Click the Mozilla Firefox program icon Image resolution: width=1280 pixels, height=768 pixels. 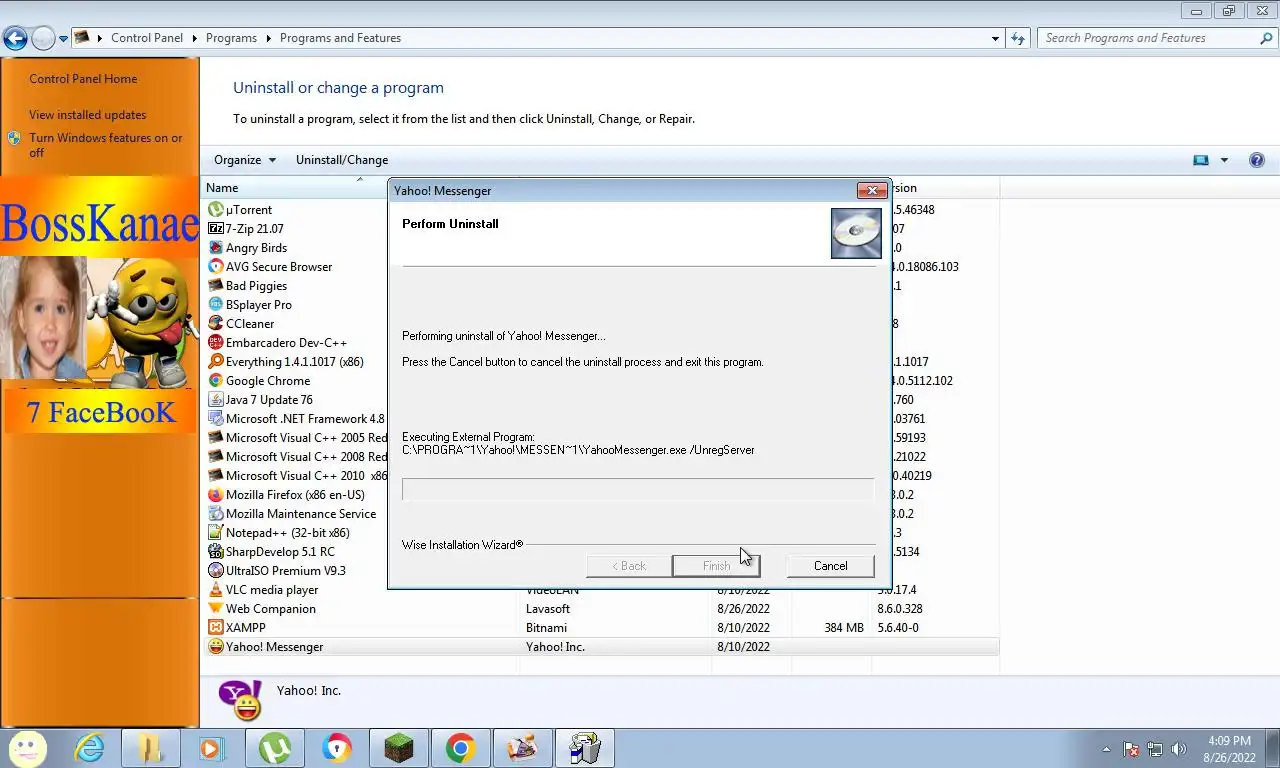click(215, 495)
